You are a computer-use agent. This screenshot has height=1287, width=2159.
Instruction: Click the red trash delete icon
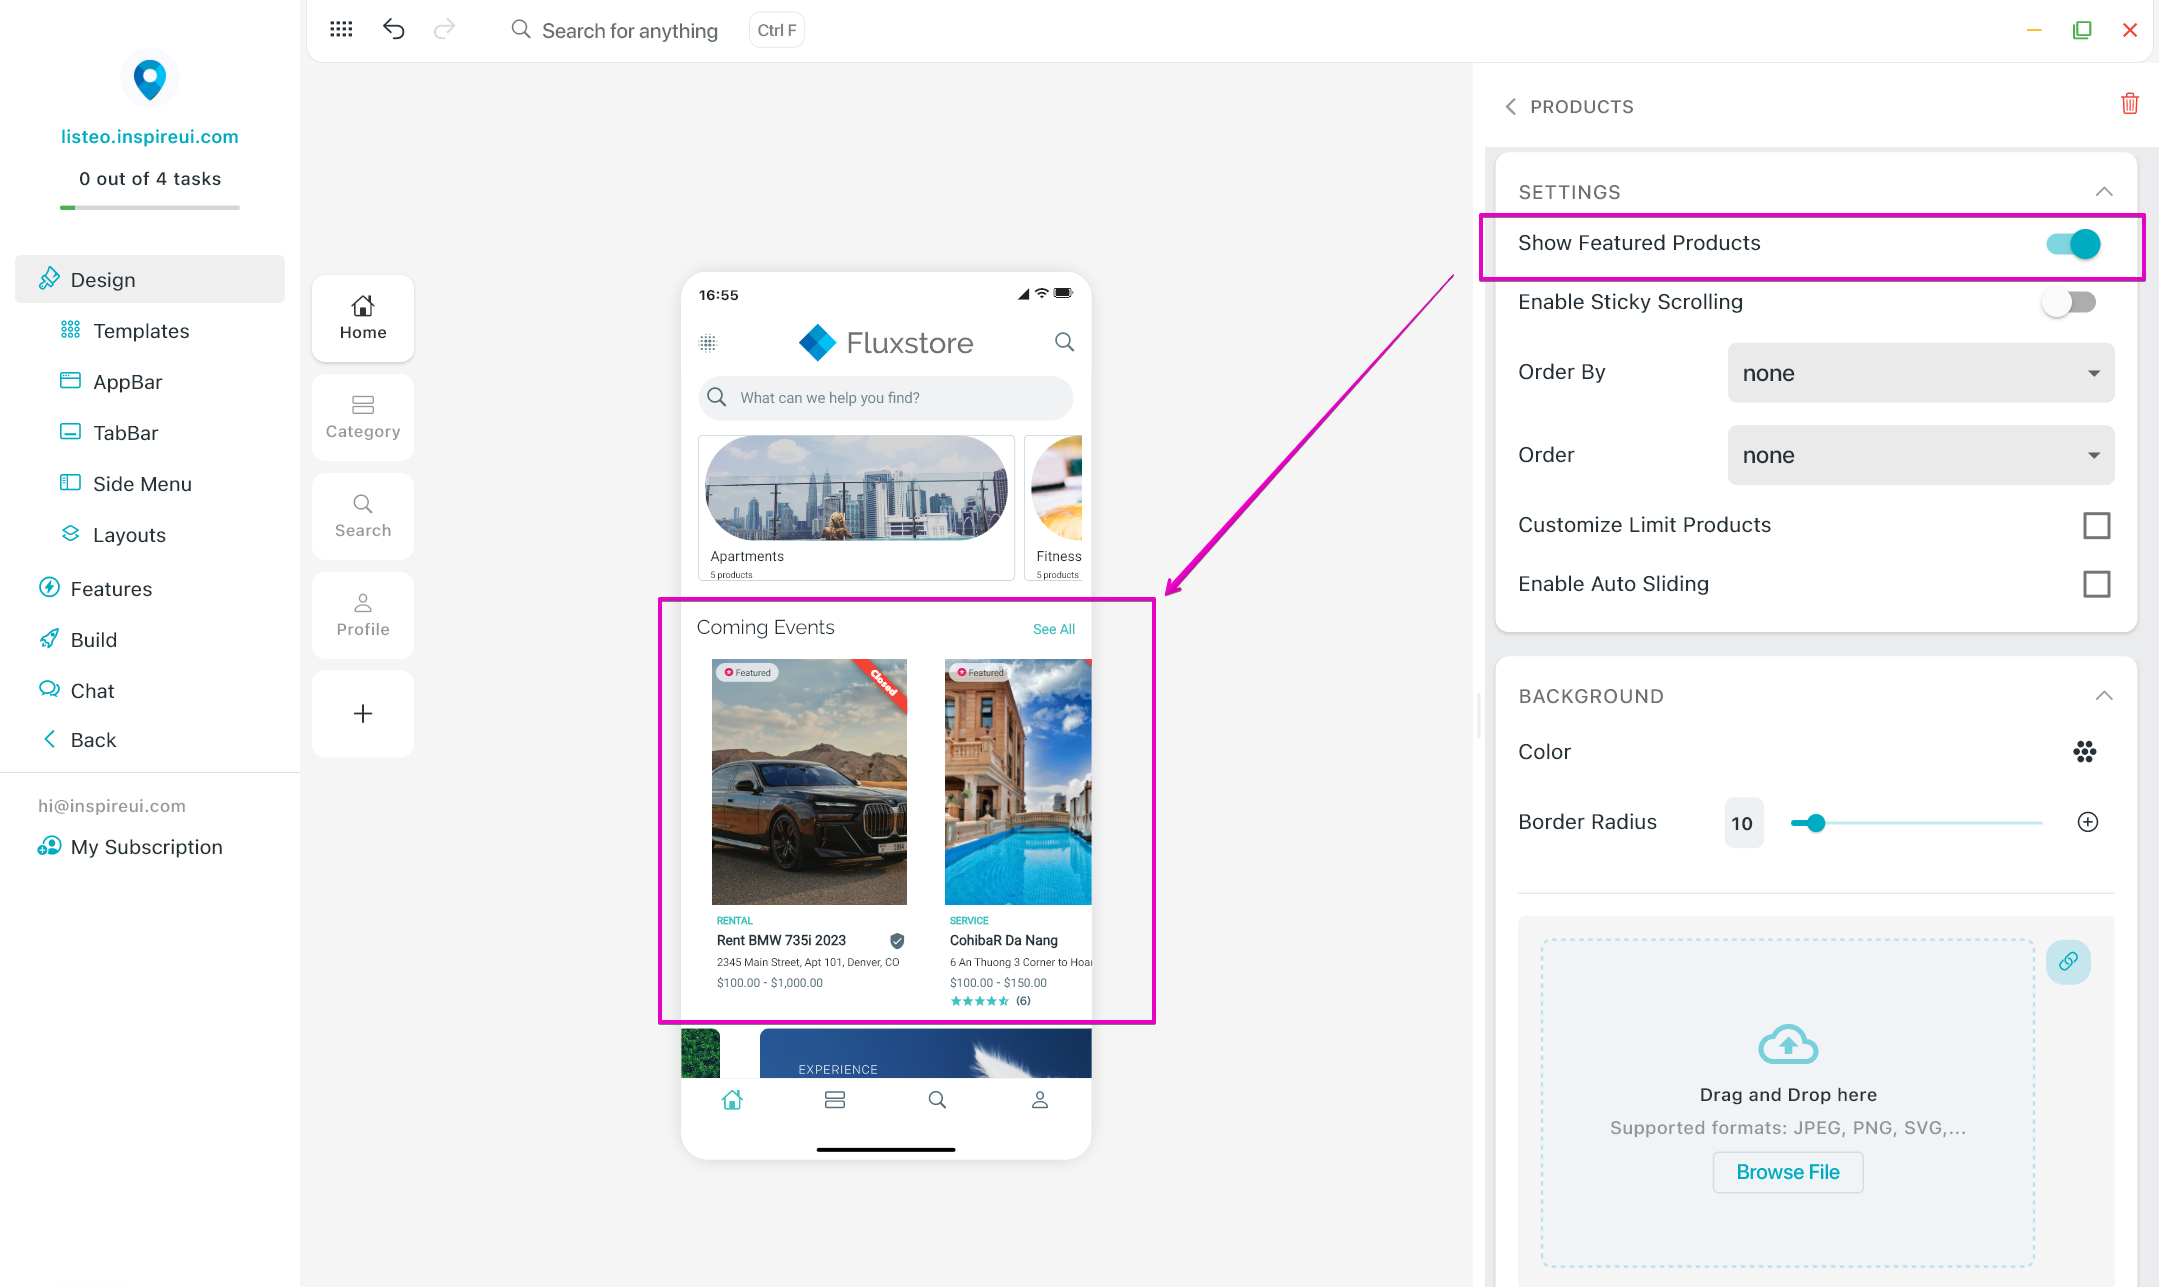[x=2129, y=104]
